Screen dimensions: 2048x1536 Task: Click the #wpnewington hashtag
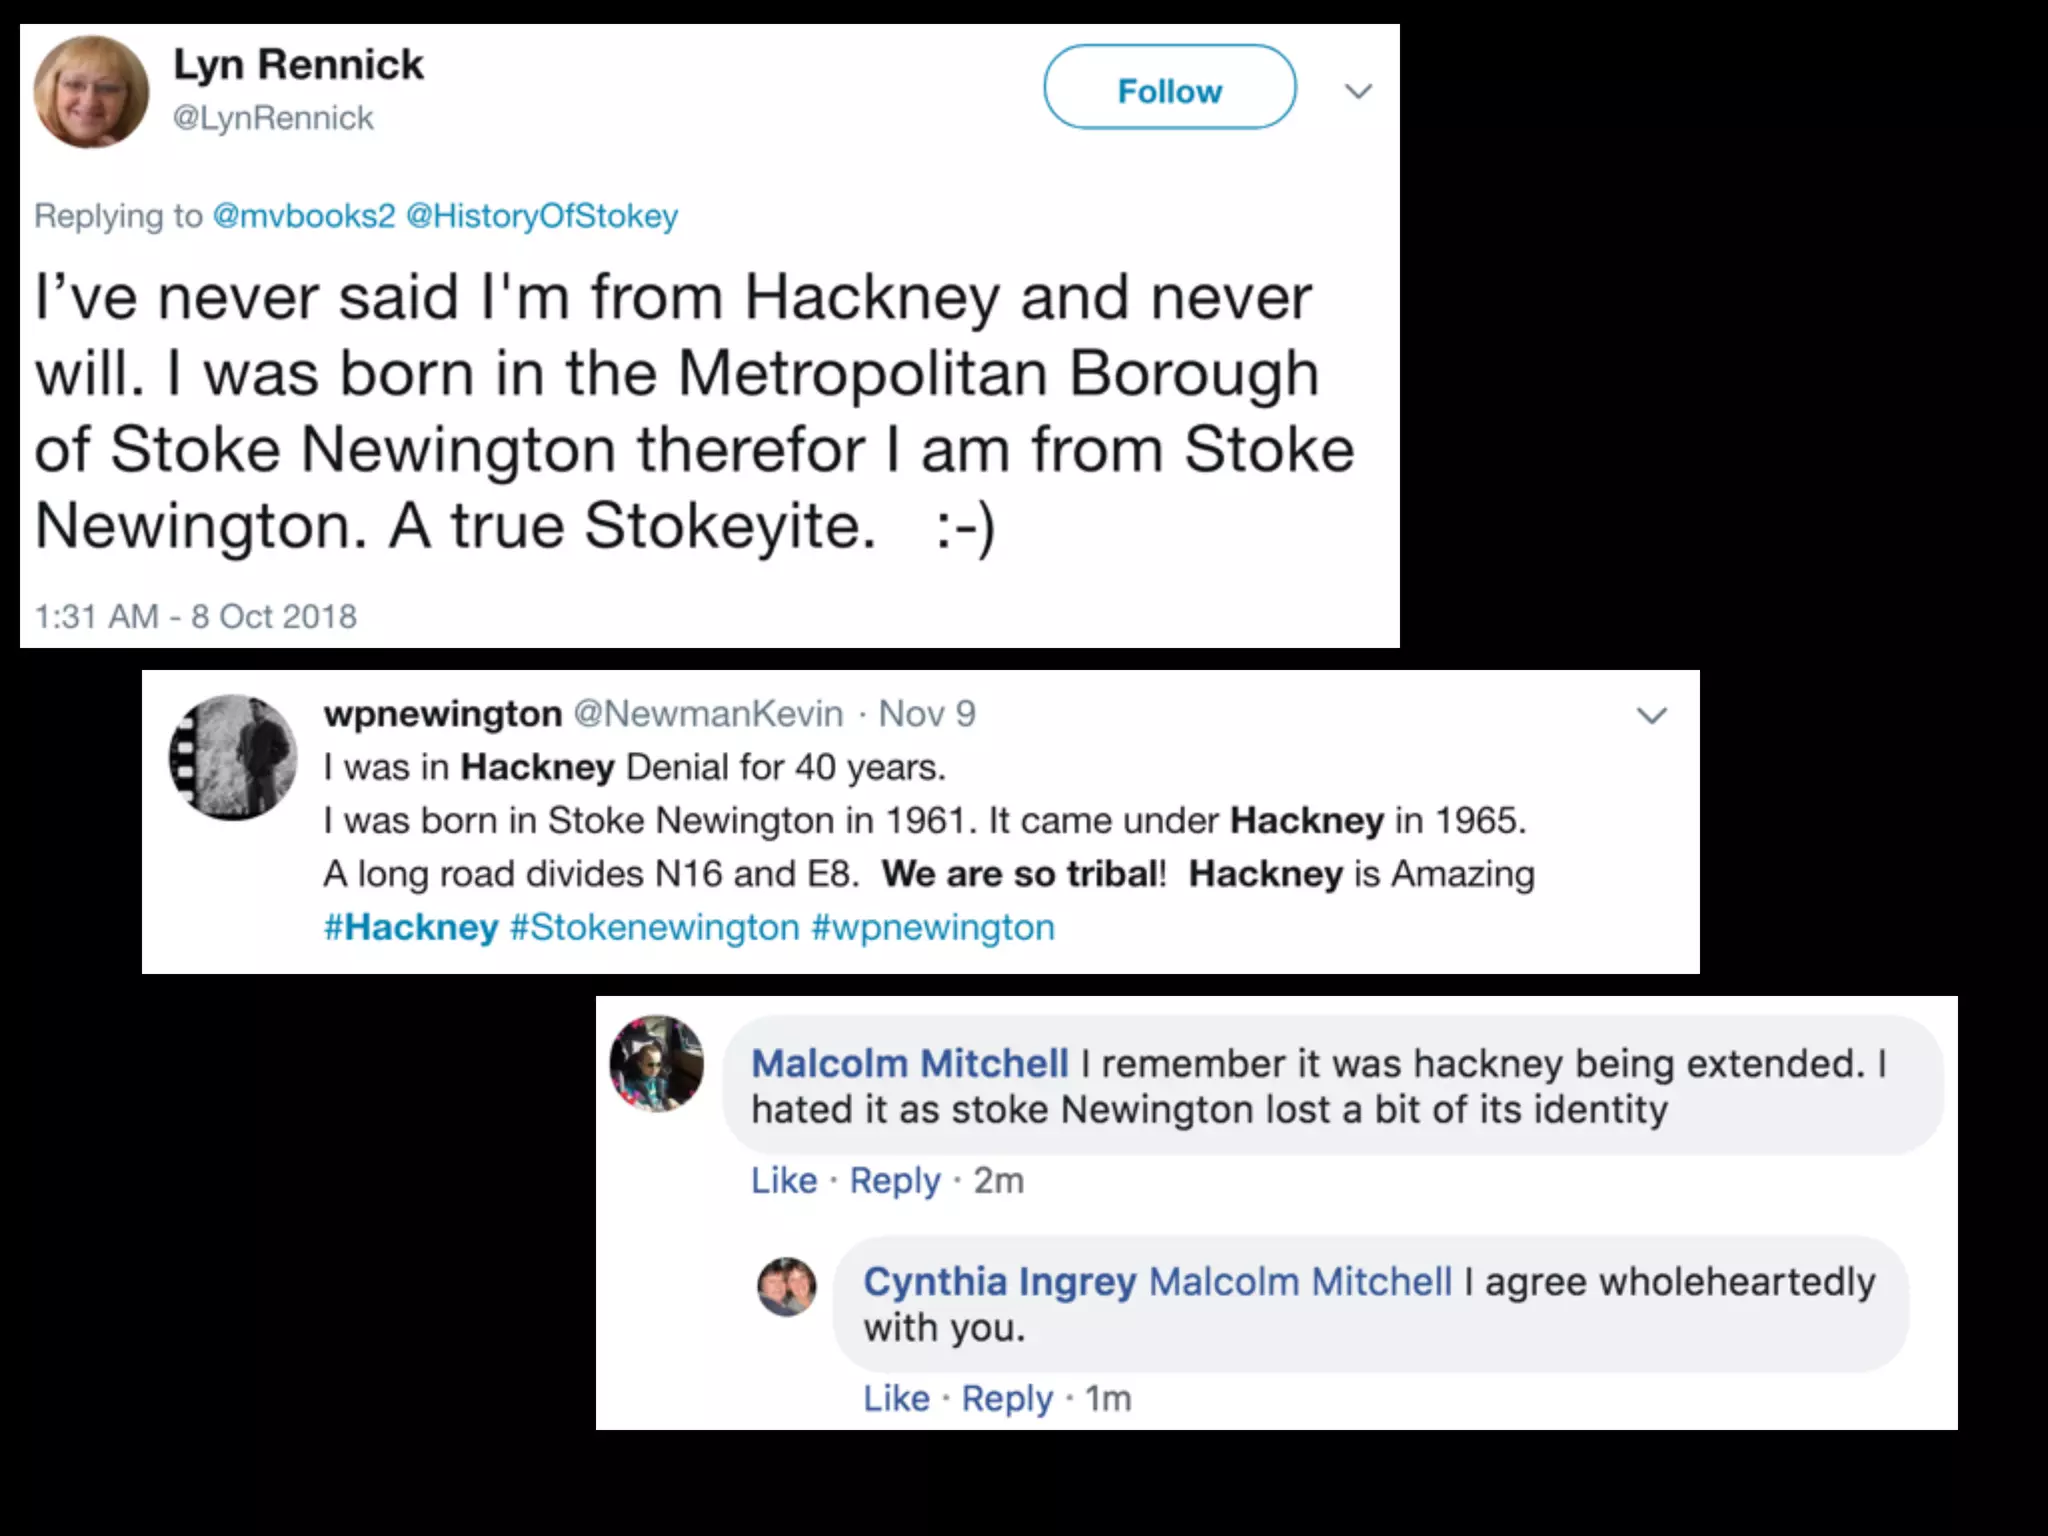933,927
